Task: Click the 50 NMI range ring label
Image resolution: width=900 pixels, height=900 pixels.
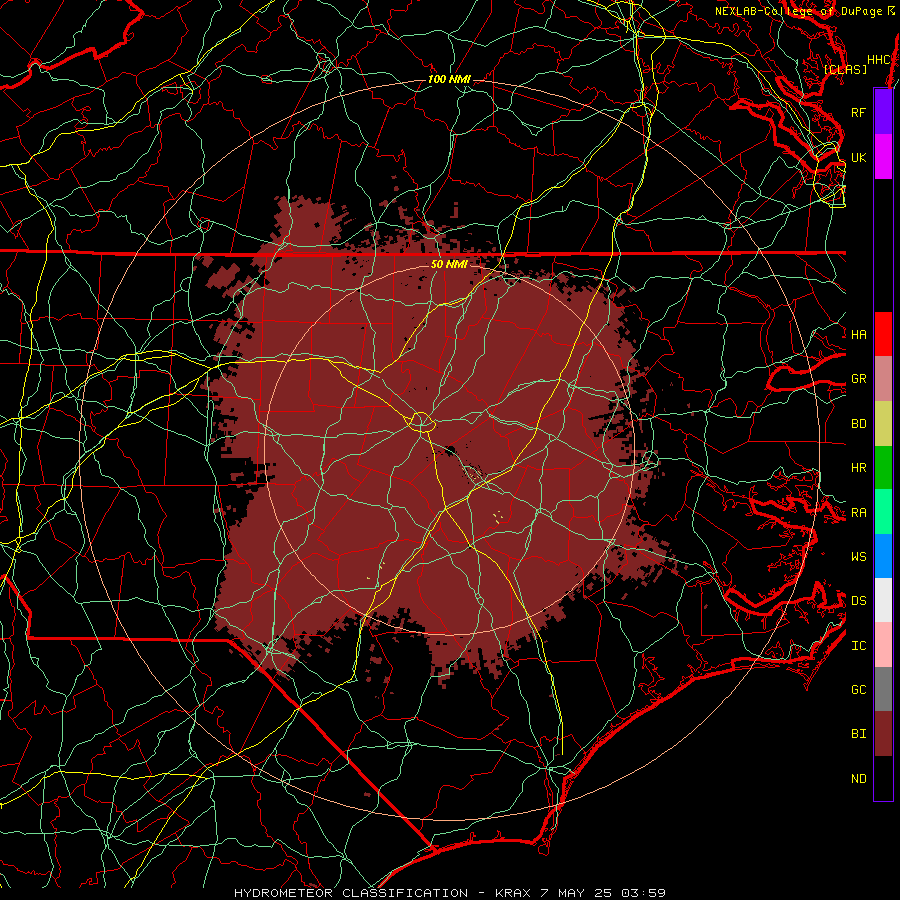Action: point(449,264)
